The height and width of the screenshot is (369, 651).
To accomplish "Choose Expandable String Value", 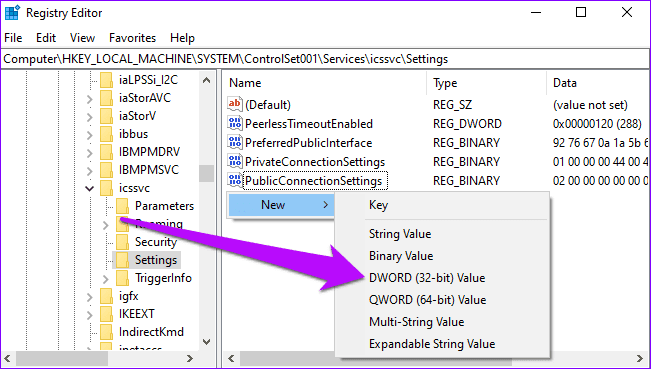I will point(432,344).
